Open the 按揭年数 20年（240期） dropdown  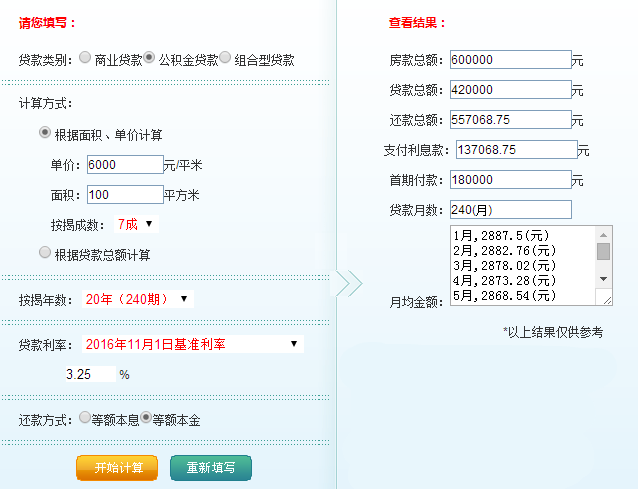coord(138,299)
